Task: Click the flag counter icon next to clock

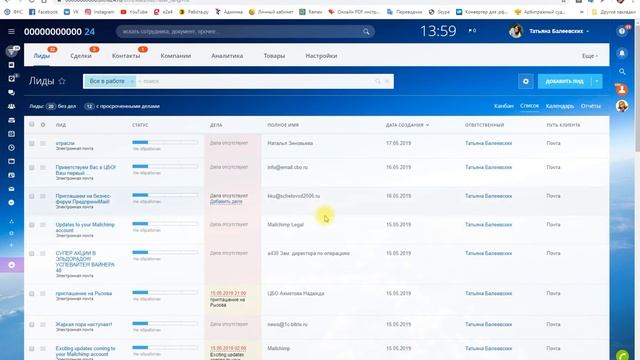Action: (472, 31)
